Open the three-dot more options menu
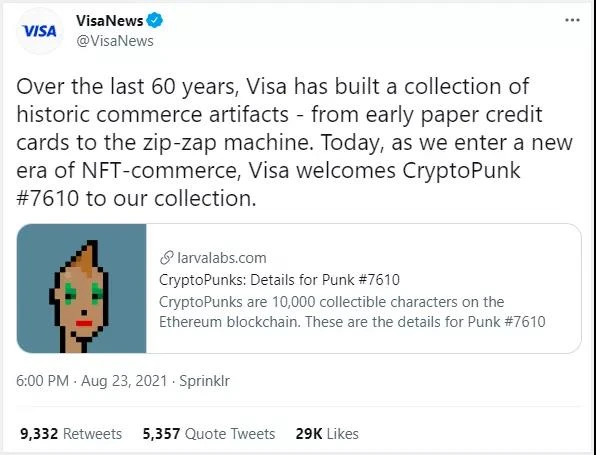Image resolution: width=596 pixels, height=455 pixels. (572, 20)
